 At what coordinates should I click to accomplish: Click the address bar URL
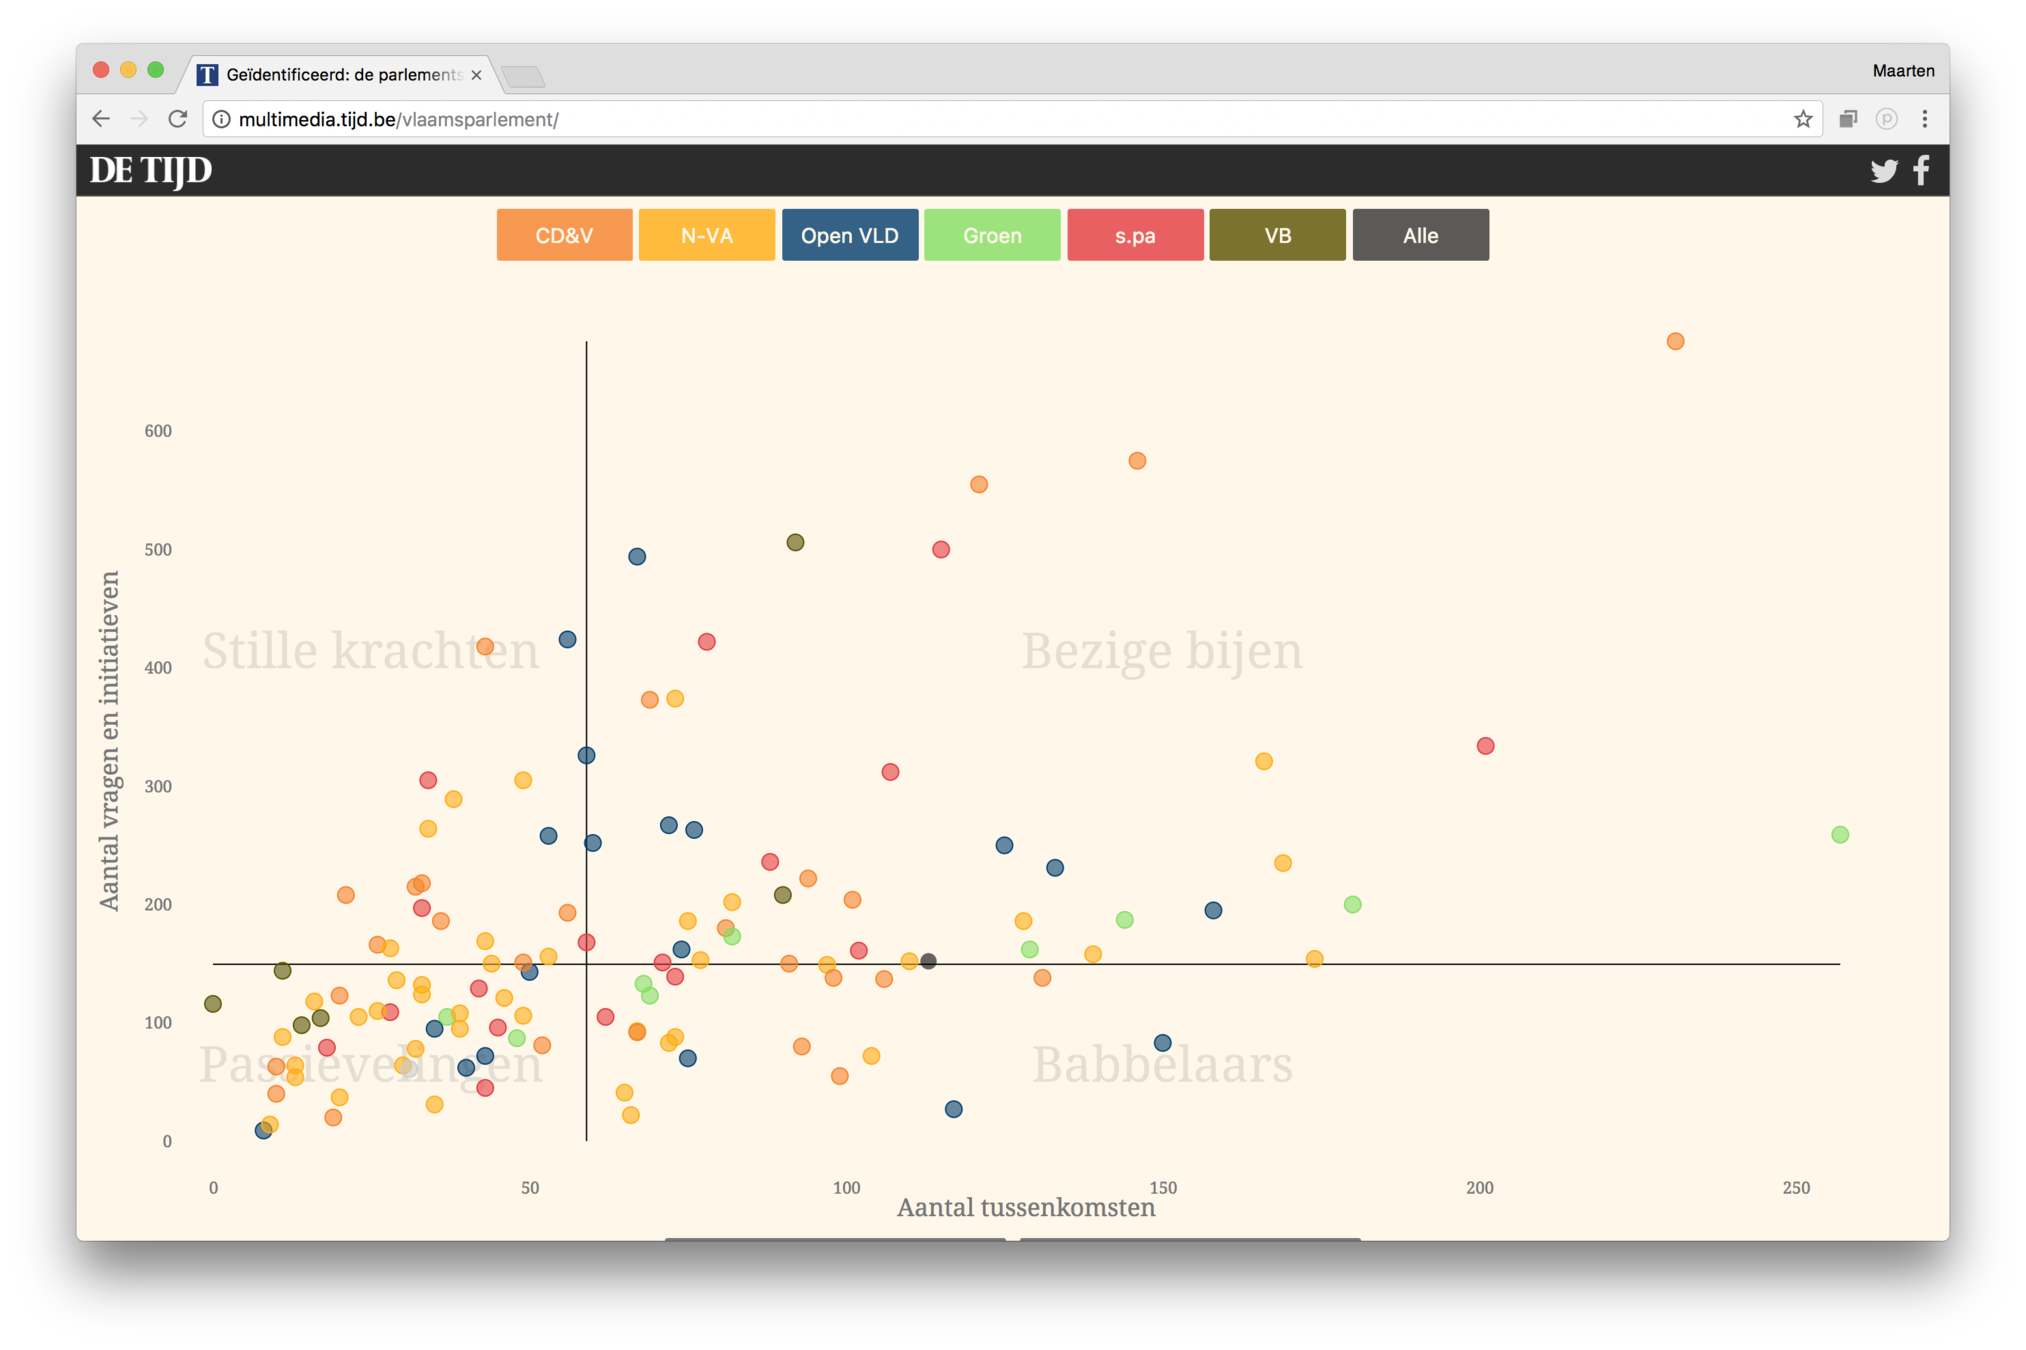(398, 120)
